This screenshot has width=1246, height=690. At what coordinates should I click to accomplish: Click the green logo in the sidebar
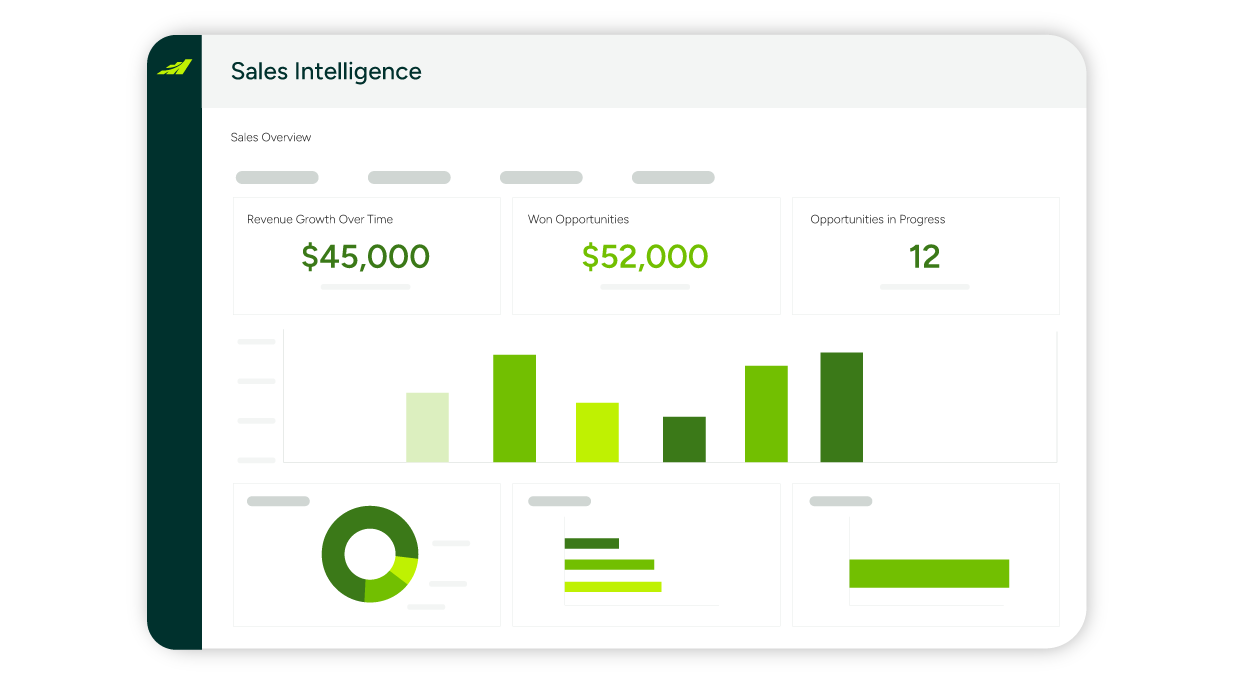(174, 67)
